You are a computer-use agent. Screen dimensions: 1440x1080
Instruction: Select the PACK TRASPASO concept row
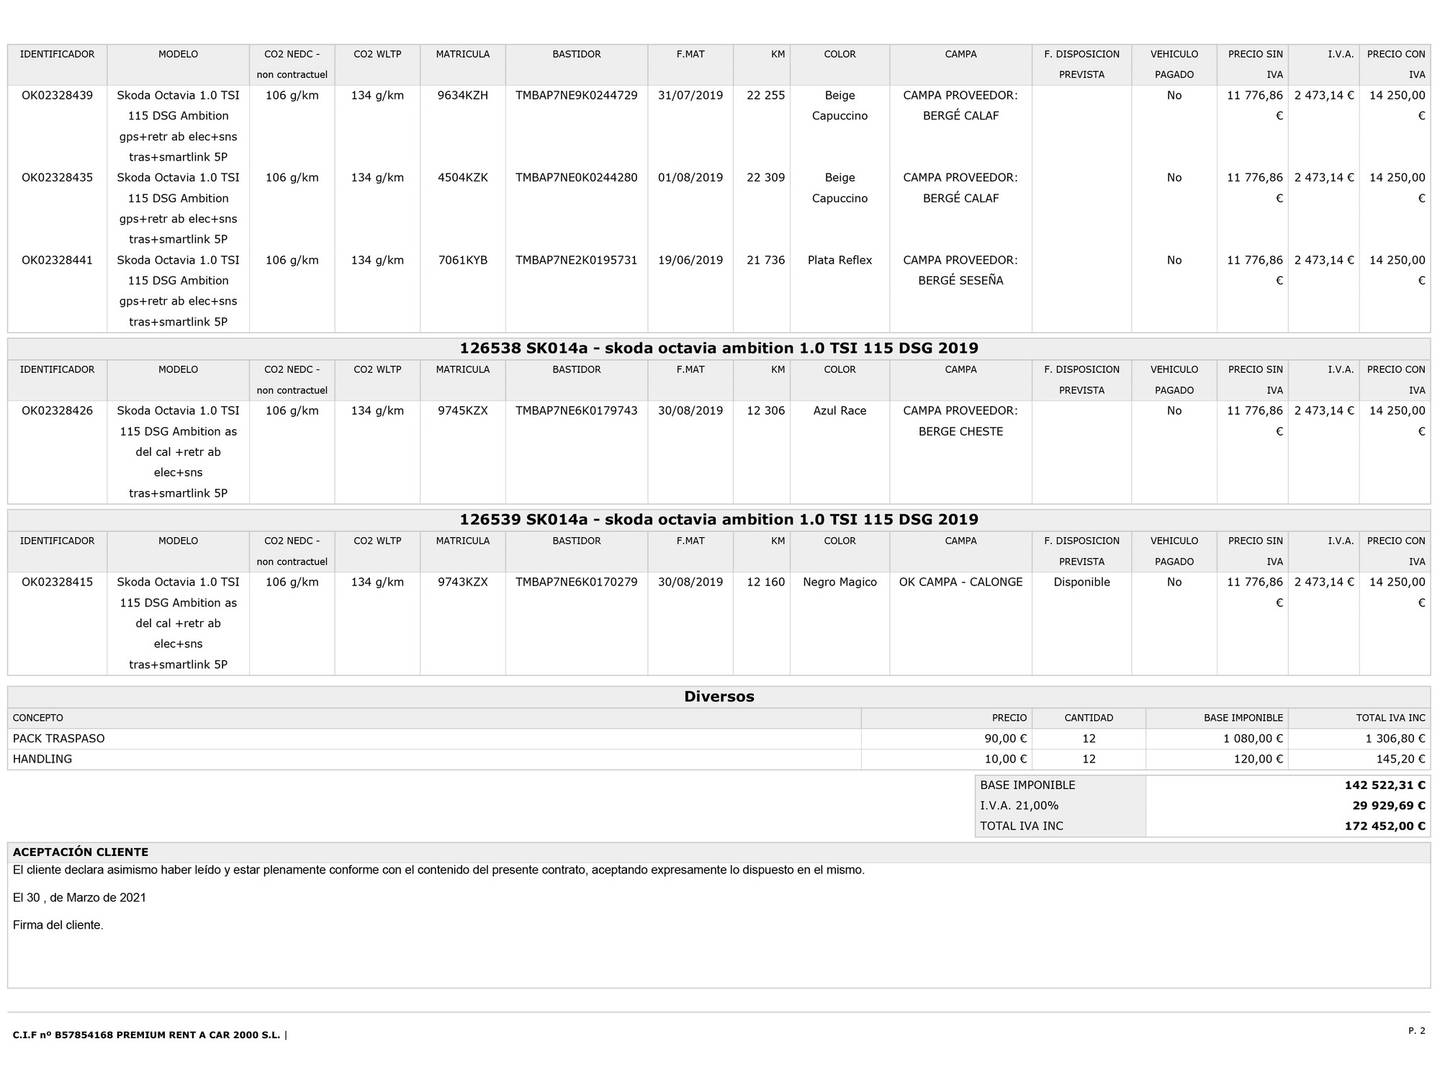tap(719, 739)
